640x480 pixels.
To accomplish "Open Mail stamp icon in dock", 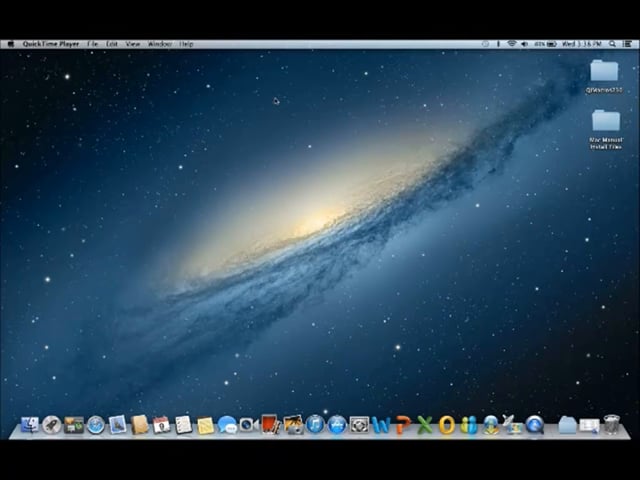I will [x=118, y=425].
